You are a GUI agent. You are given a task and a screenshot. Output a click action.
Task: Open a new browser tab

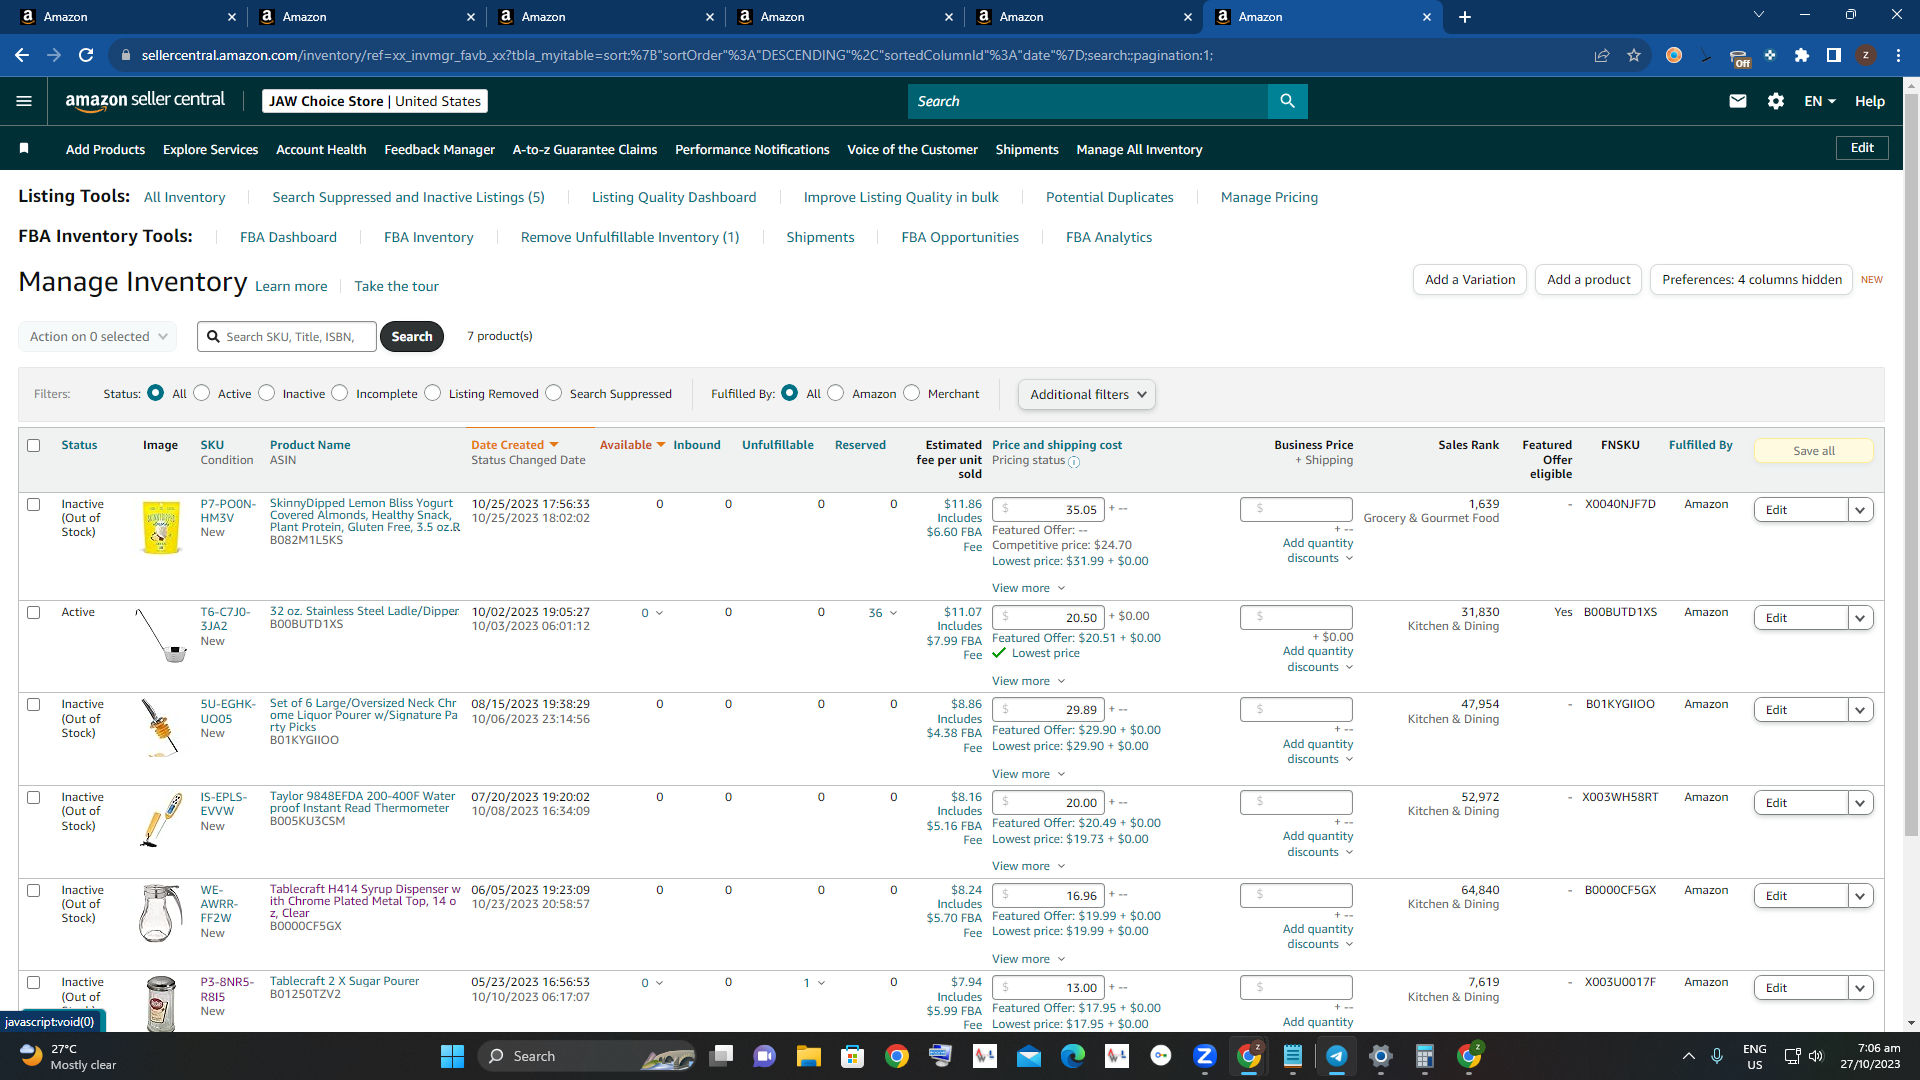(1465, 17)
